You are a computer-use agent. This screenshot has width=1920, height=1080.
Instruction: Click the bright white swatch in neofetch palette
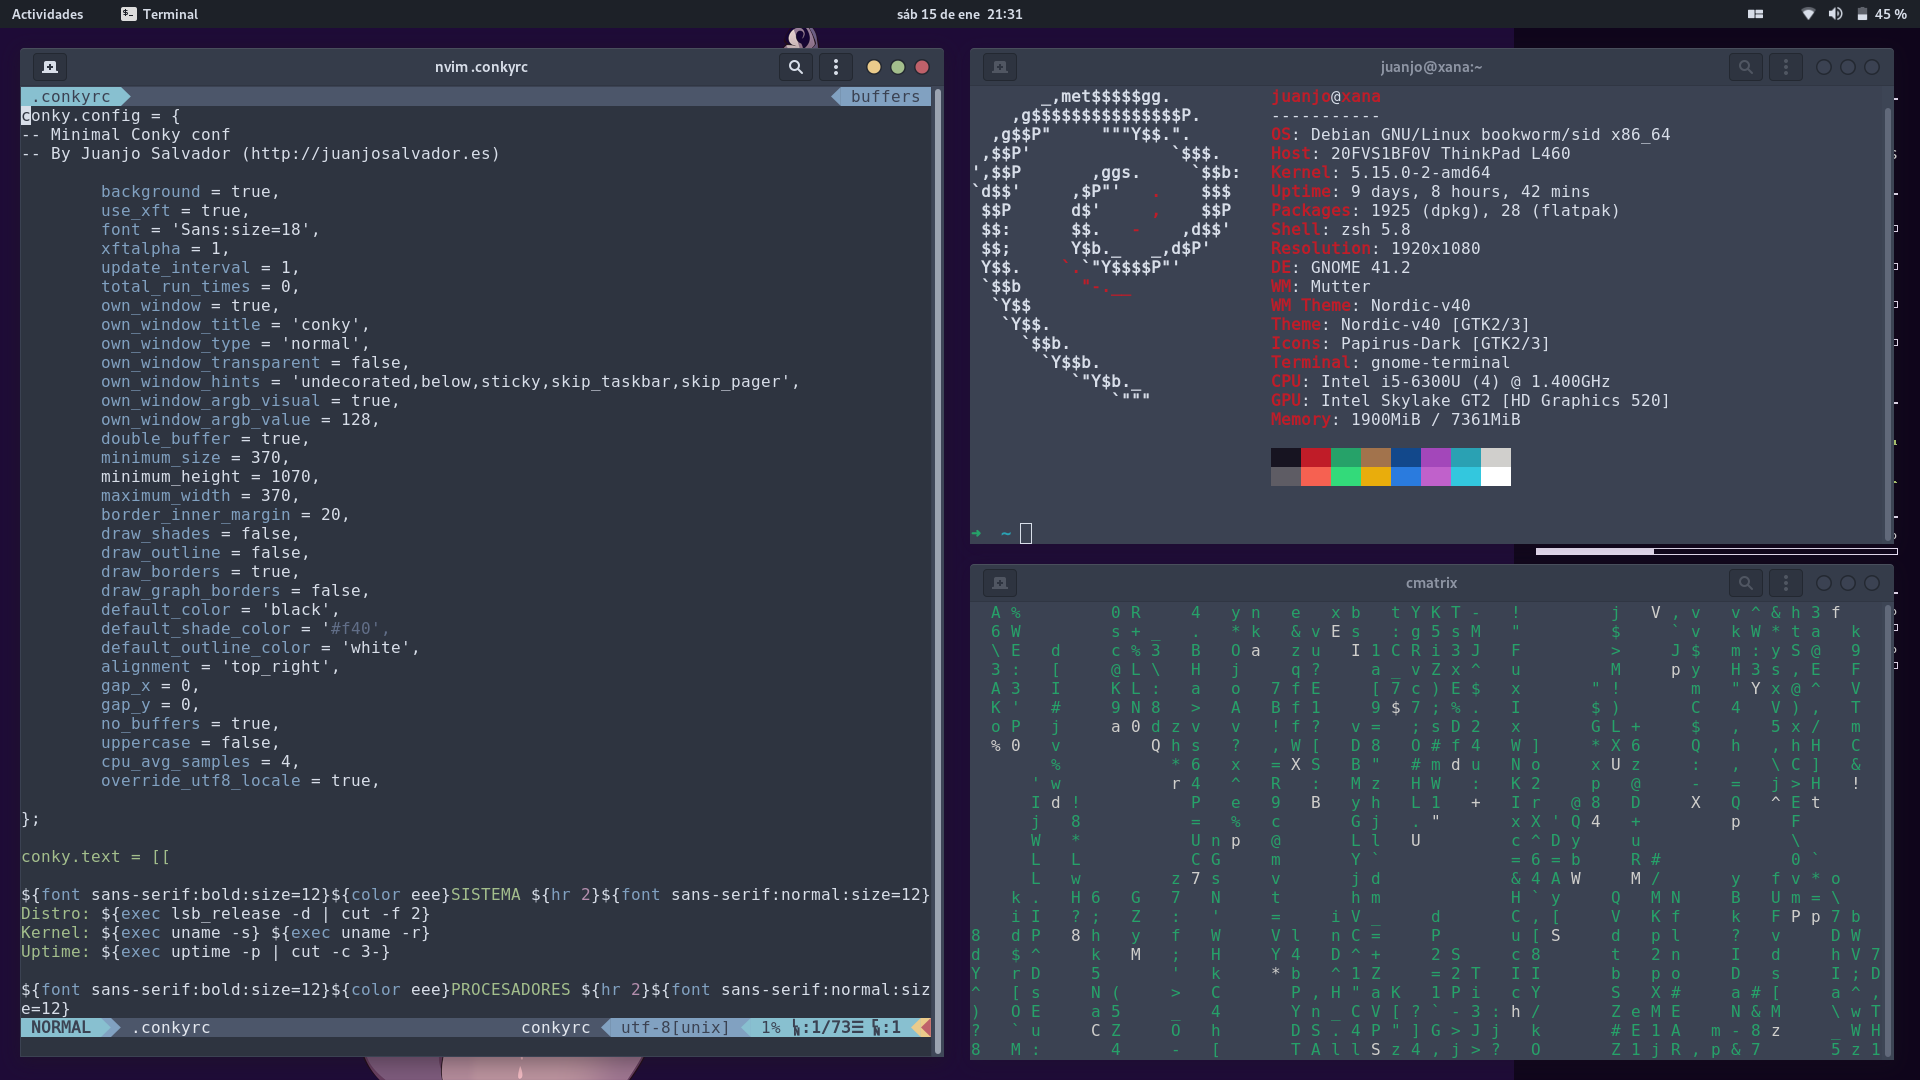click(x=1496, y=476)
